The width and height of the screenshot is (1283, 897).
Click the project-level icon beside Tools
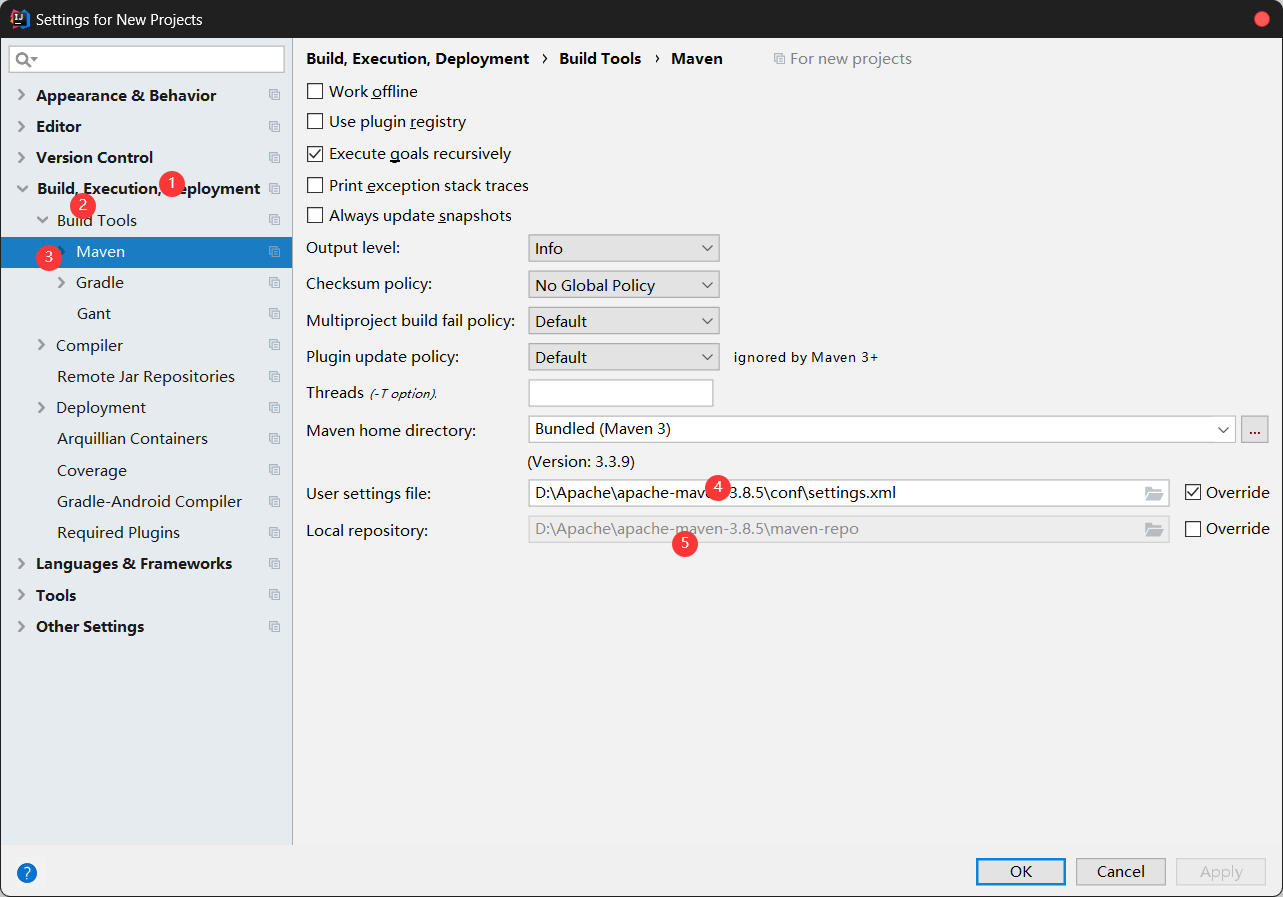point(274,595)
